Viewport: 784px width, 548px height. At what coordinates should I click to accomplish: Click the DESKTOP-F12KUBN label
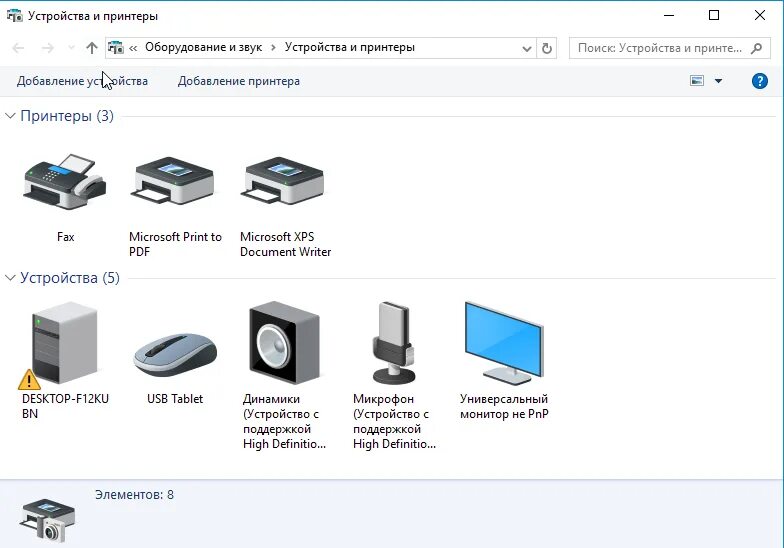pyautogui.click(x=65, y=406)
